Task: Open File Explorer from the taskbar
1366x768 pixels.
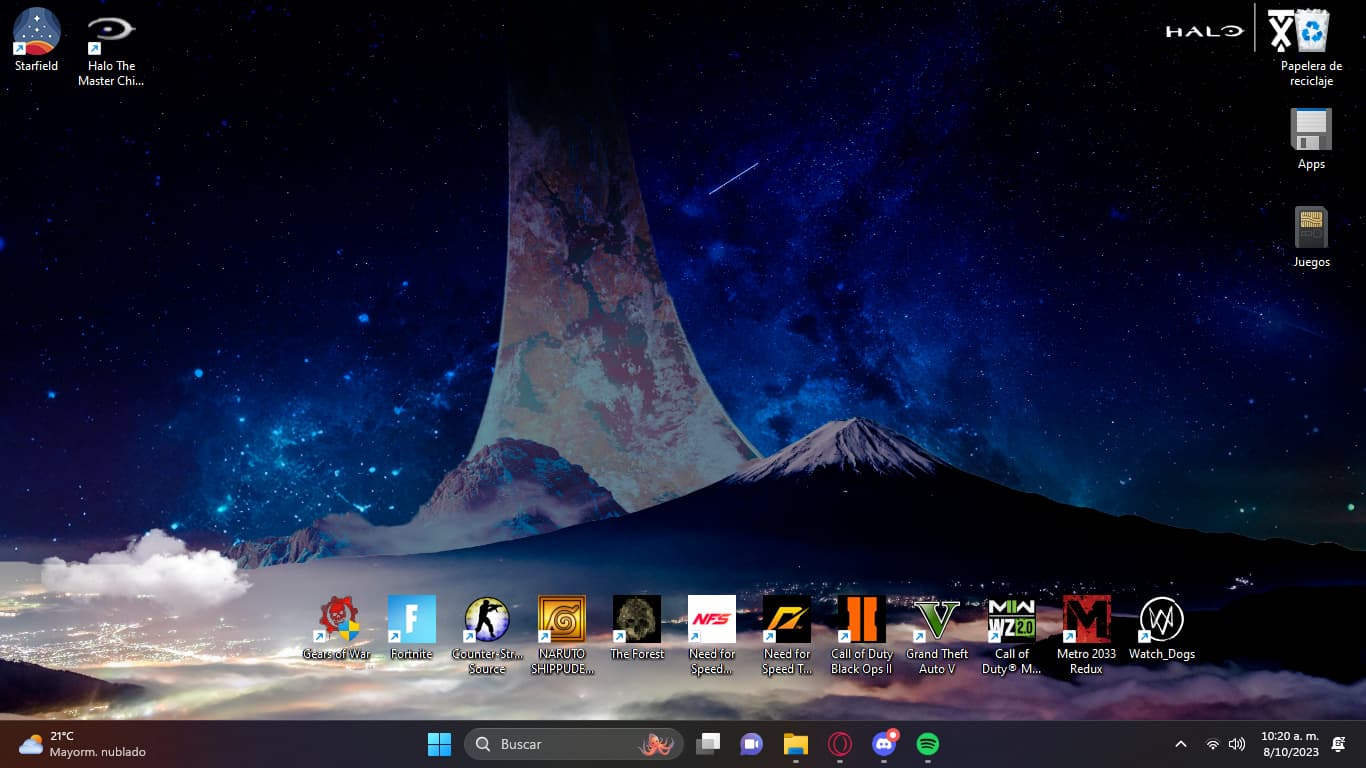Action: point(795,744)
